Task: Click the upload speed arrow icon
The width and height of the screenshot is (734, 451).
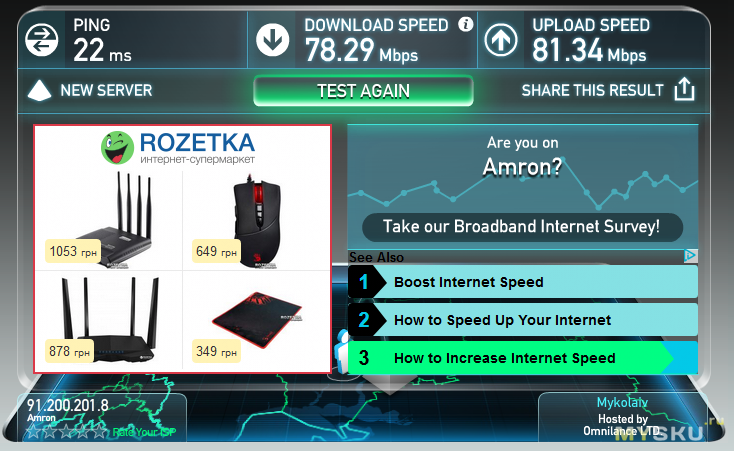Action: (501, 40)
